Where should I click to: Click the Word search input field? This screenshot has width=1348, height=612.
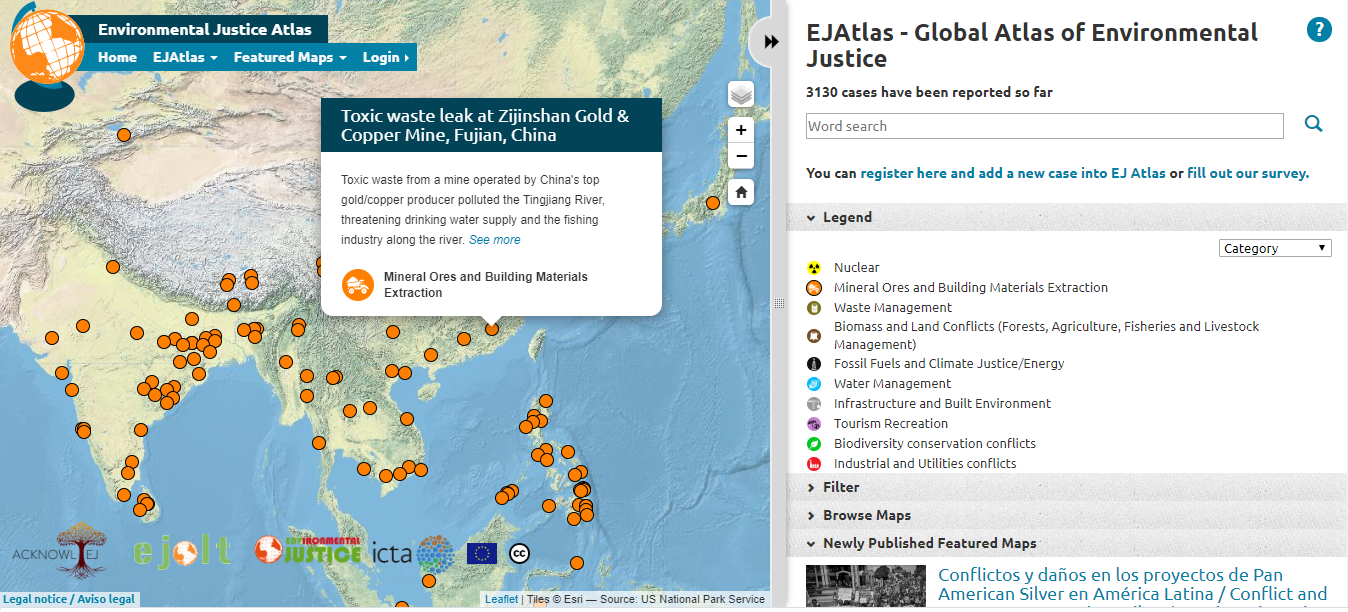(x=1044, y=126)
